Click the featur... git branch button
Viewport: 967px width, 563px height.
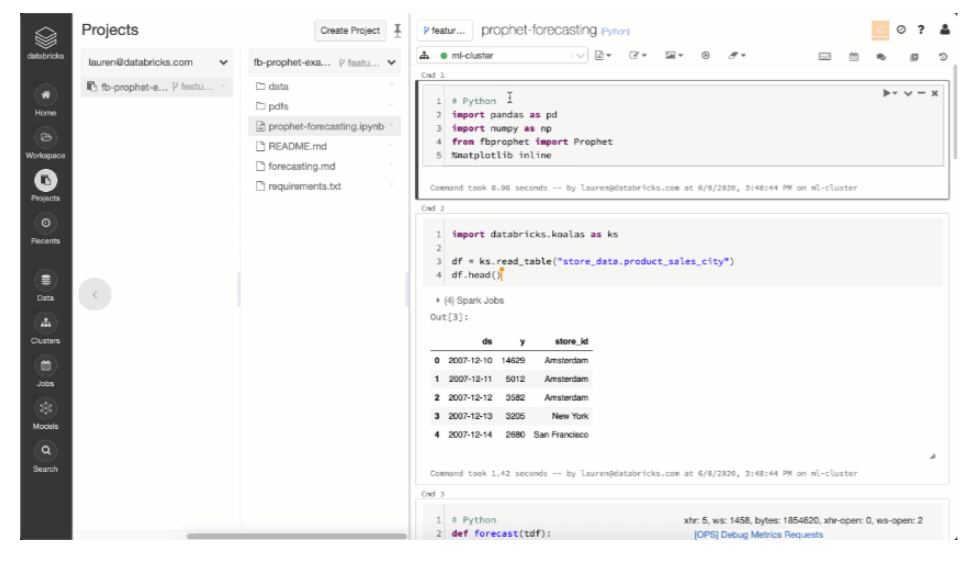(445, 30)
